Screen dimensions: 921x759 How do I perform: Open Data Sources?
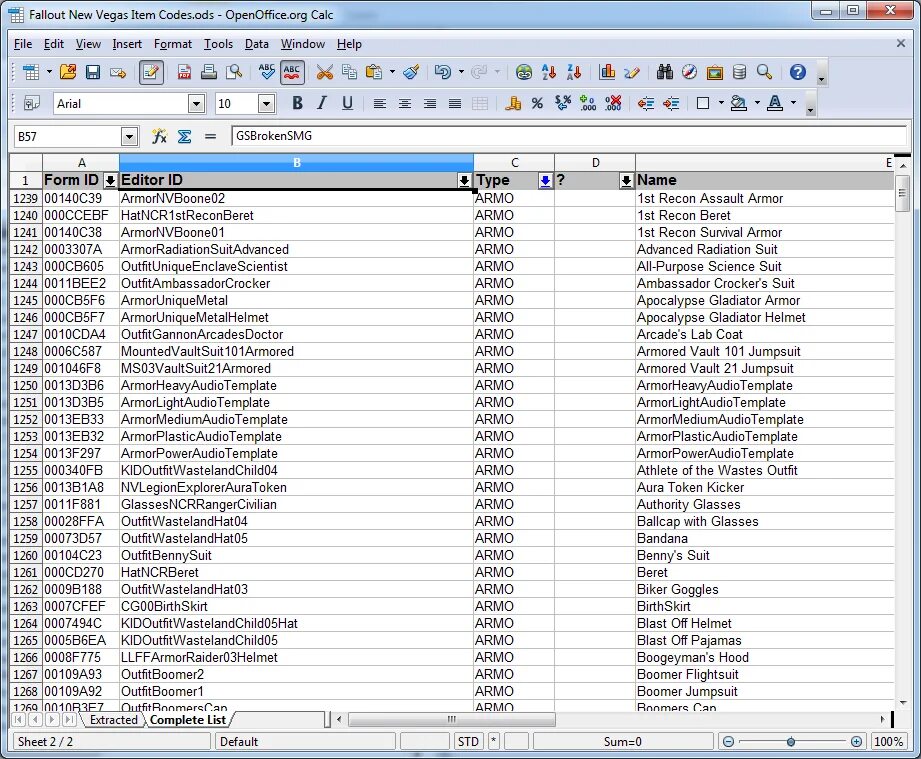click(x=740, y=72)
